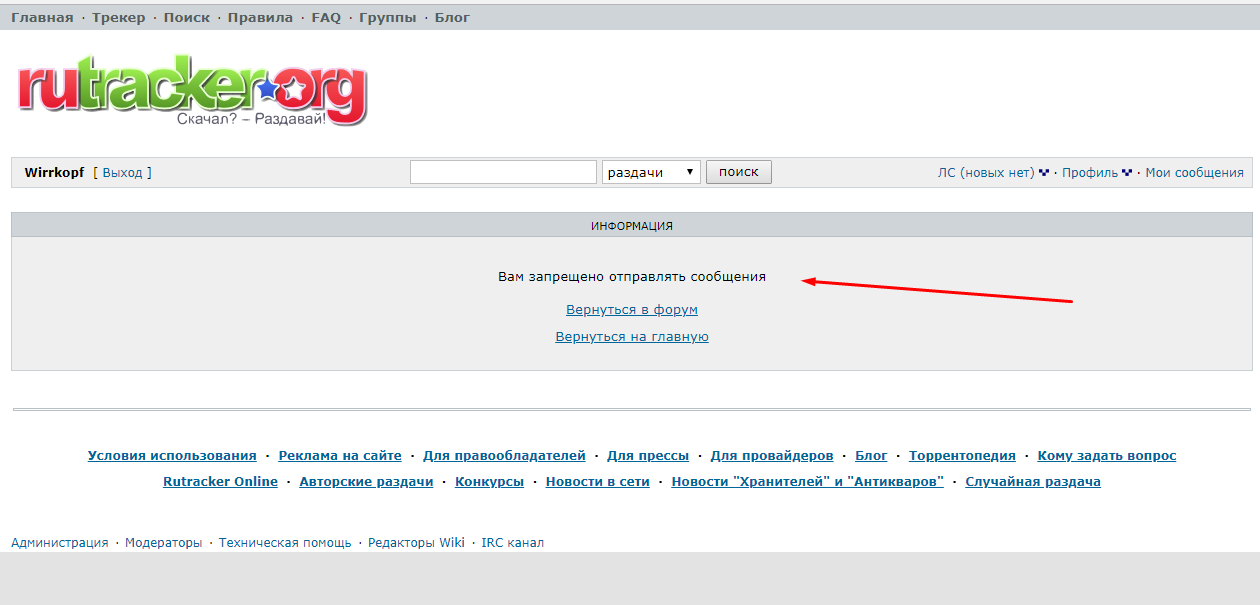1260x605 pixels.
Task: Open Техническая помощь link
Action: pyautogui.click(x=285, y=543)
